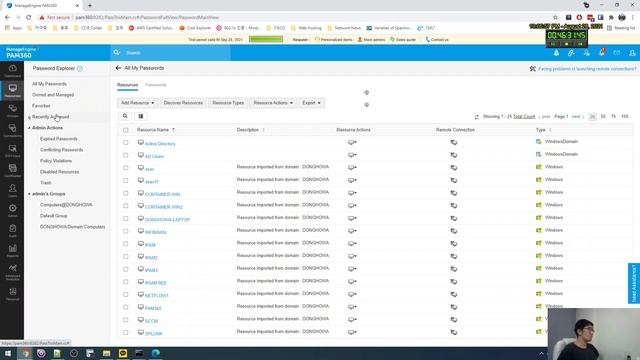The width and height of the screenshot is (640, 360).
Task: Select Recently Accessed in explorer
Action: (51, 117)
